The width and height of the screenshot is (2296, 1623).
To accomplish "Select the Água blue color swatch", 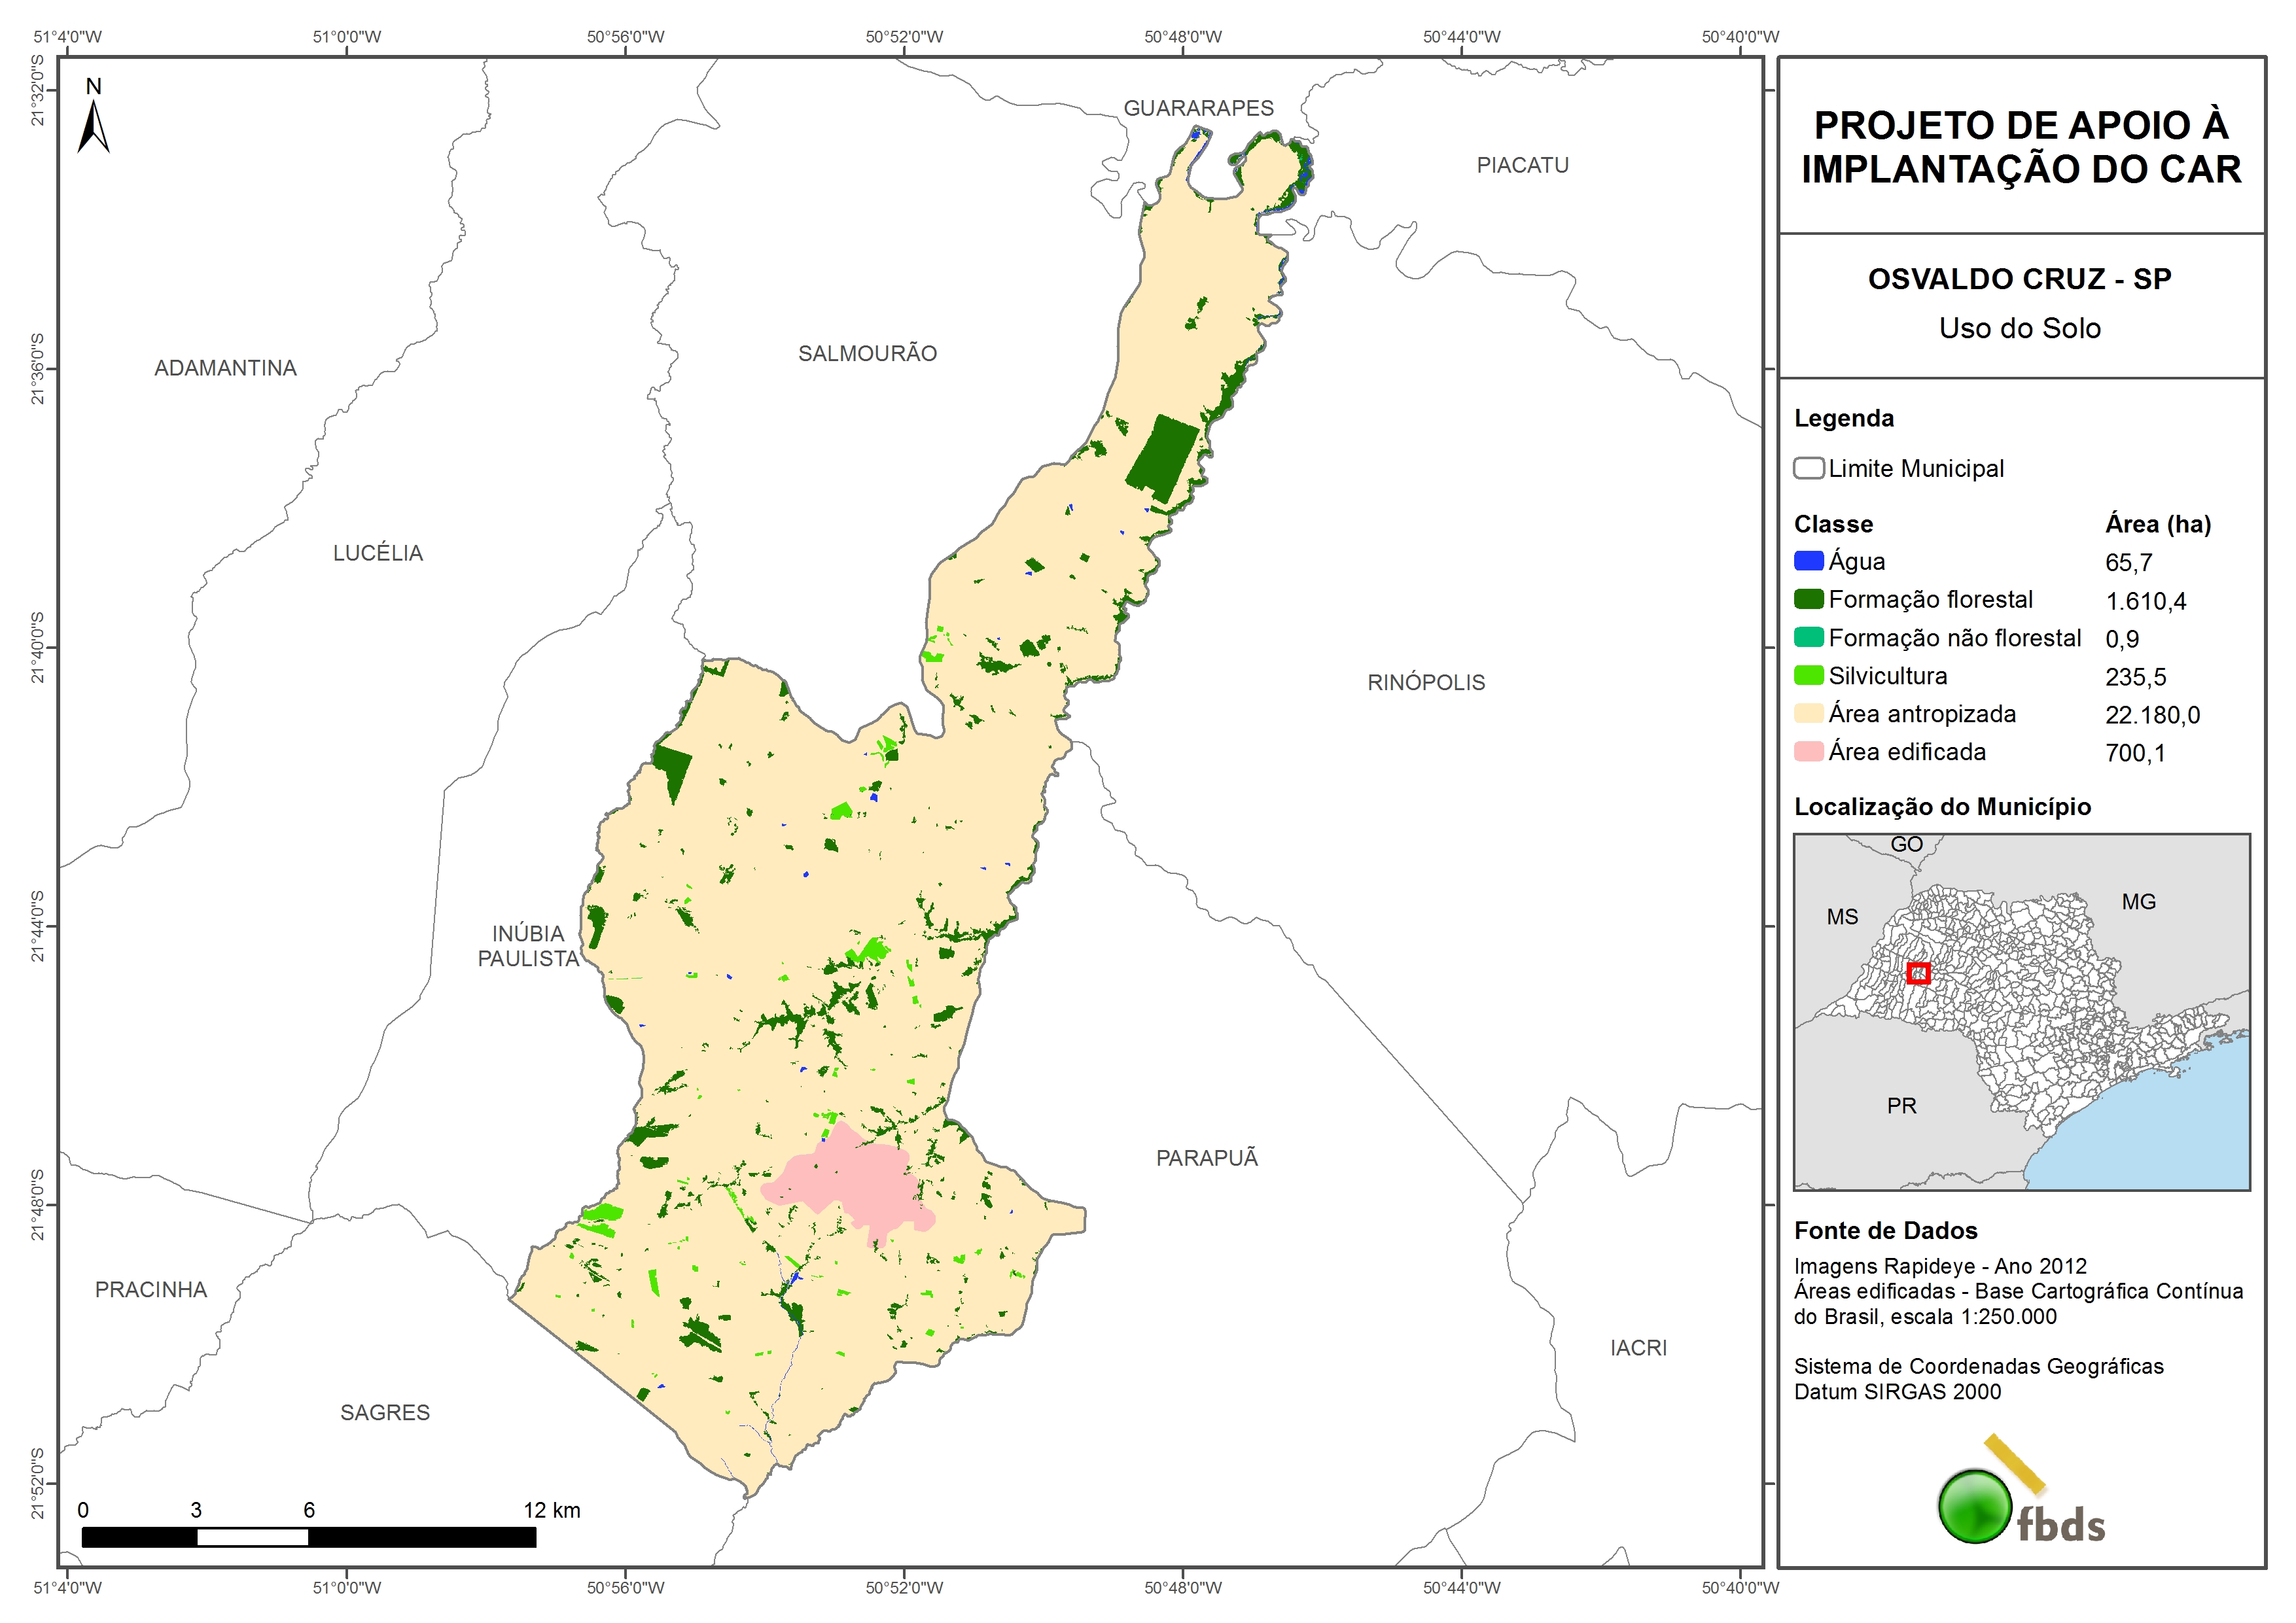I will click(1808, 561).
